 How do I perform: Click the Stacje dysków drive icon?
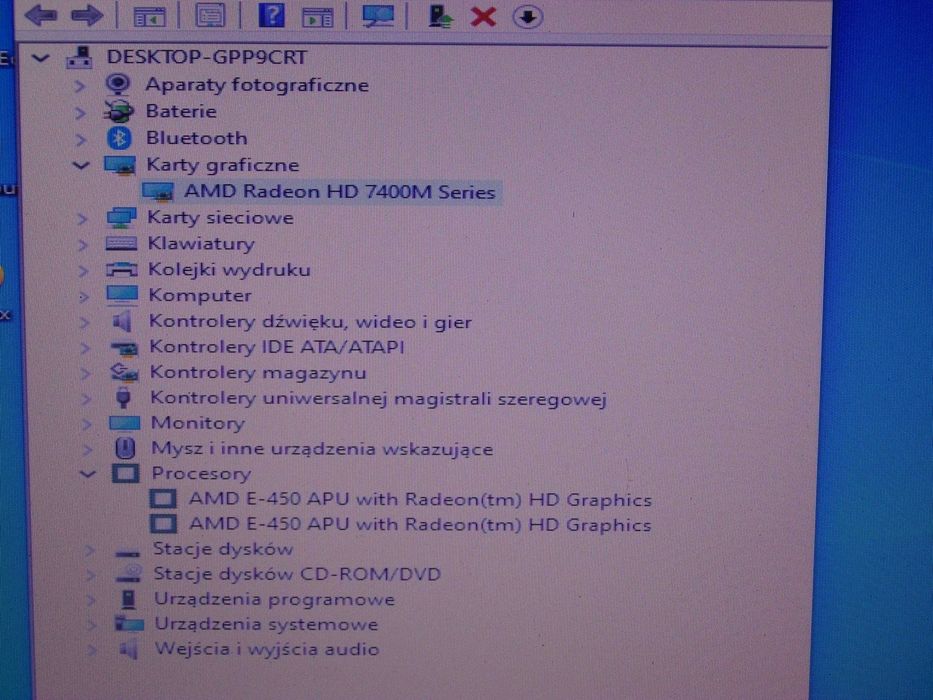tap(128, 552)
